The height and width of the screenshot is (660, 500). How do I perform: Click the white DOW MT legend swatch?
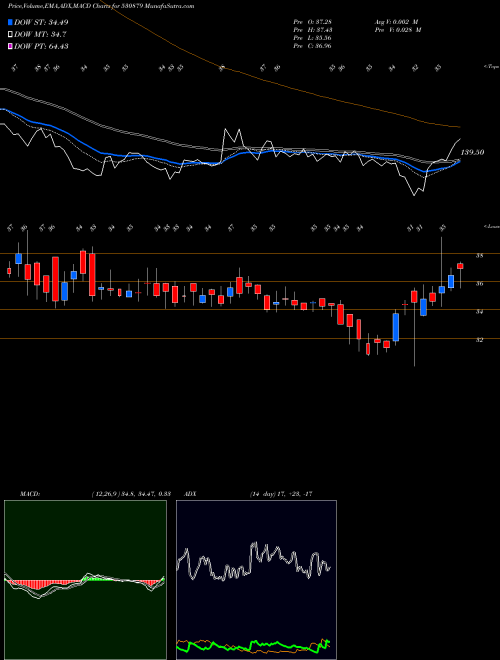(x=10, y=35)
